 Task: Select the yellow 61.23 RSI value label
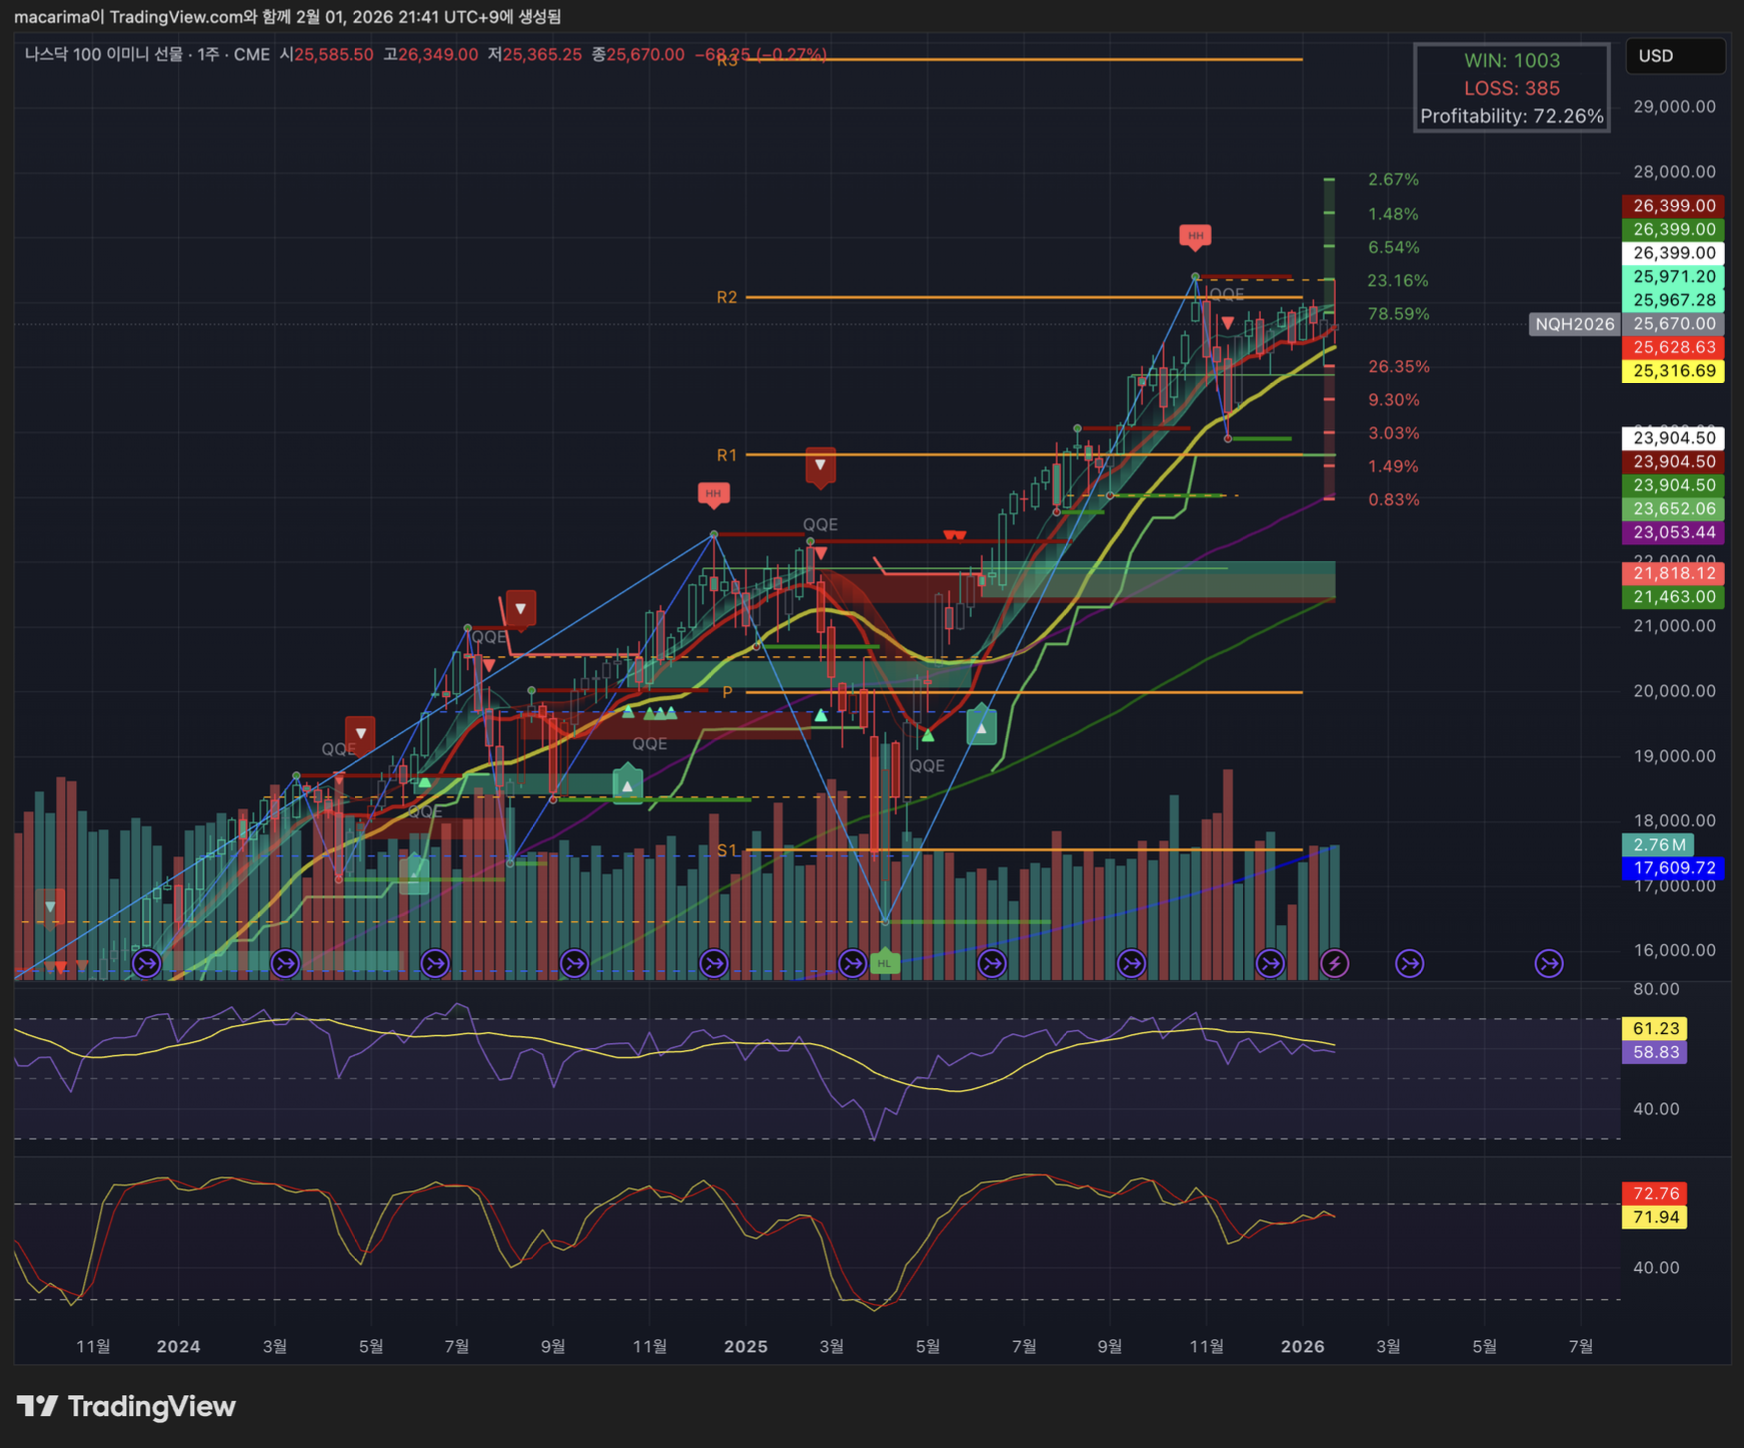click(x=1655, y=1028)
